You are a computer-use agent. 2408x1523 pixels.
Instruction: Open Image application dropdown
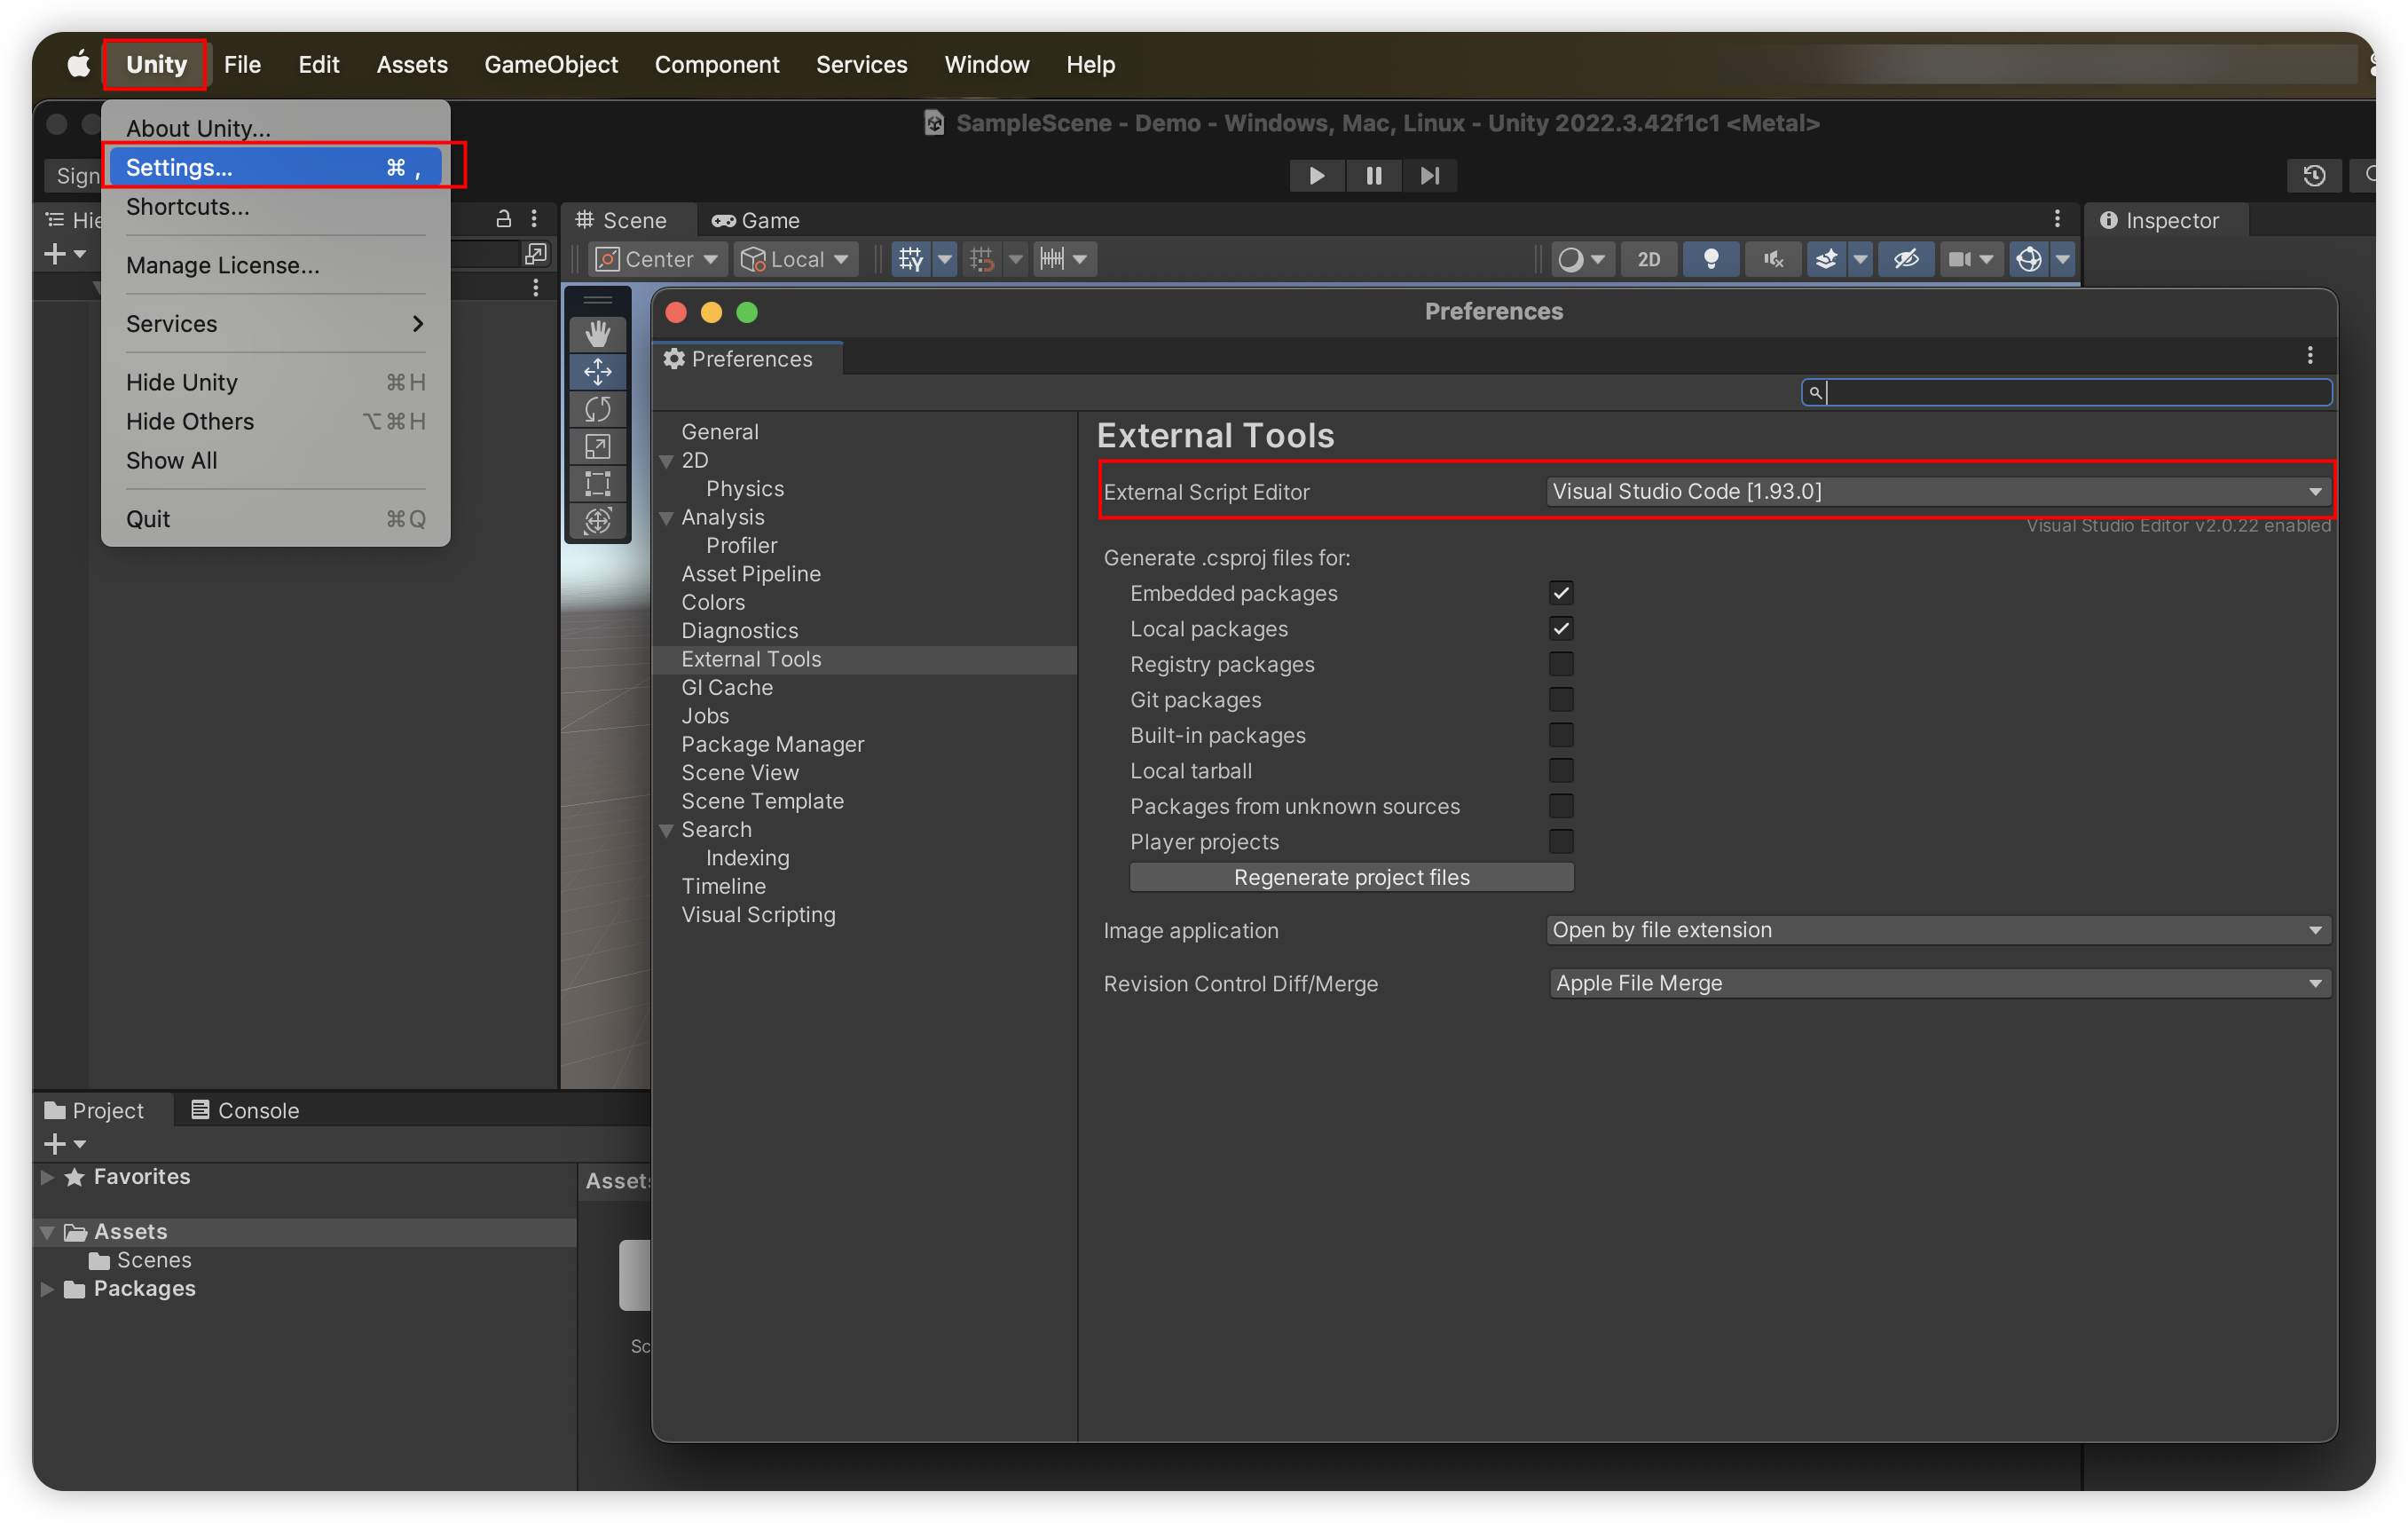click(x=1936, y=930)
